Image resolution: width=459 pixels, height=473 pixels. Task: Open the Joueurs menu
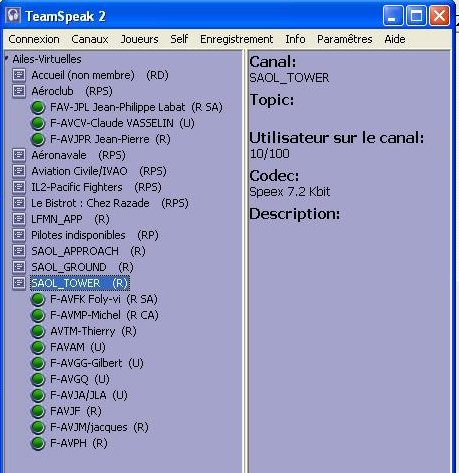139,39
